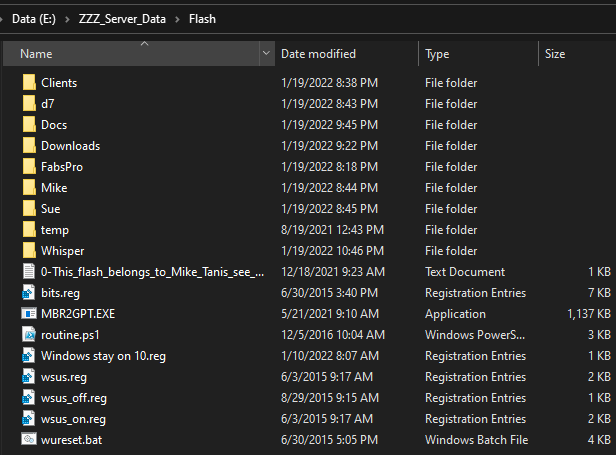Click the text document icon for 0-This_flash_belongs file
Image resolution: width=616 pixels, height=455 pixels.
point(29,272)
